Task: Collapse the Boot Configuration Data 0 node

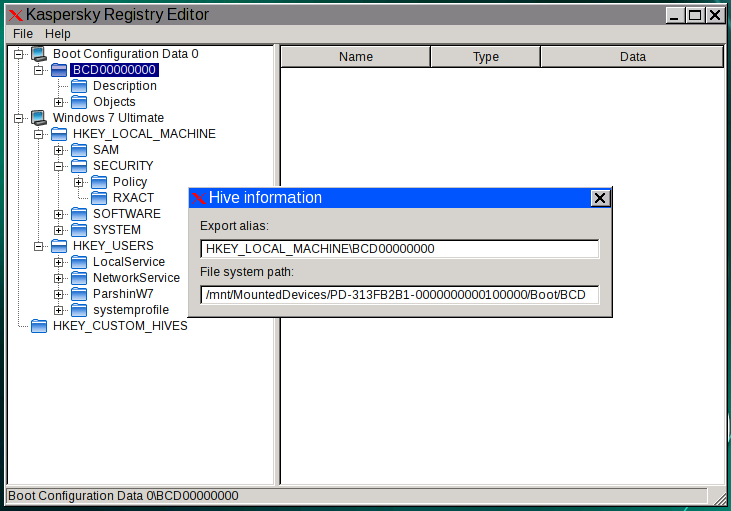Action: pos(19,54)
